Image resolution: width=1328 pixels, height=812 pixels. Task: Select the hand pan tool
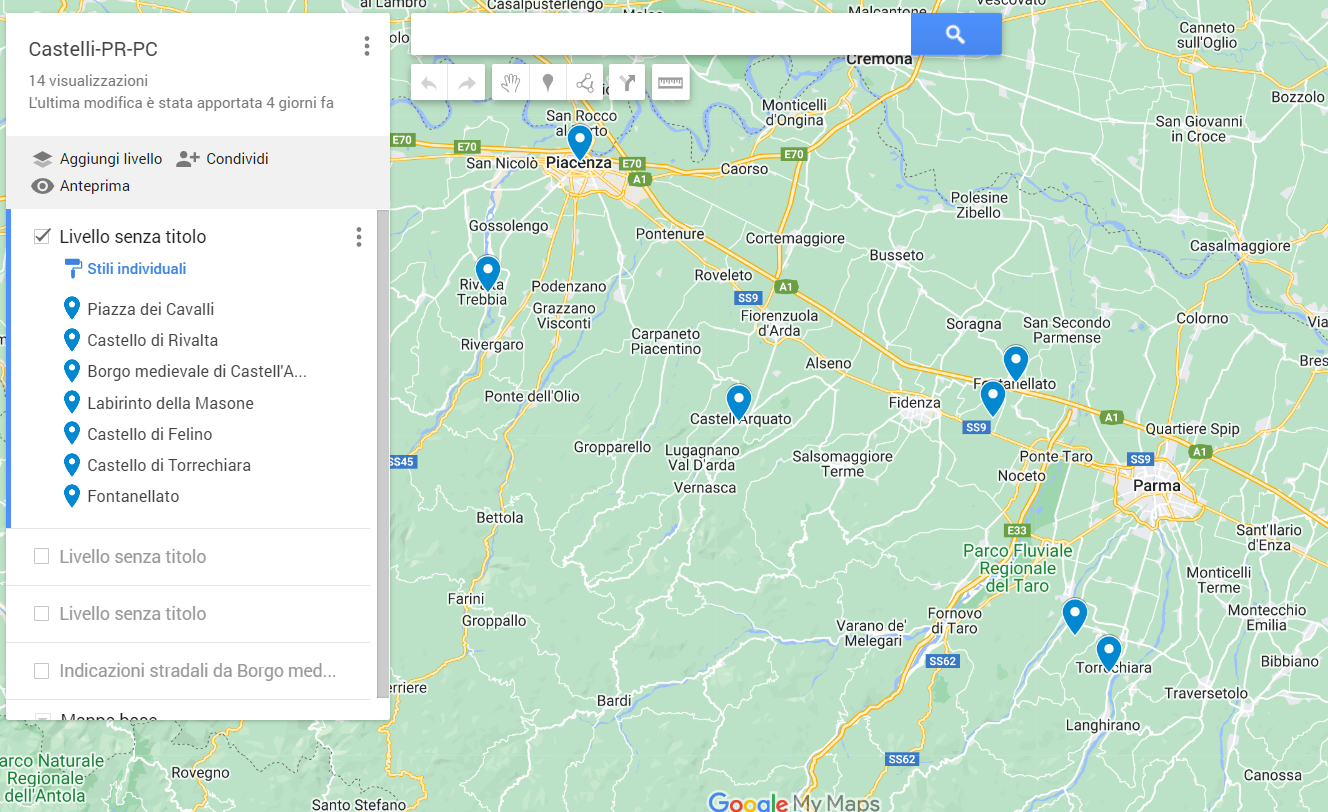click(x=511, y=83)
